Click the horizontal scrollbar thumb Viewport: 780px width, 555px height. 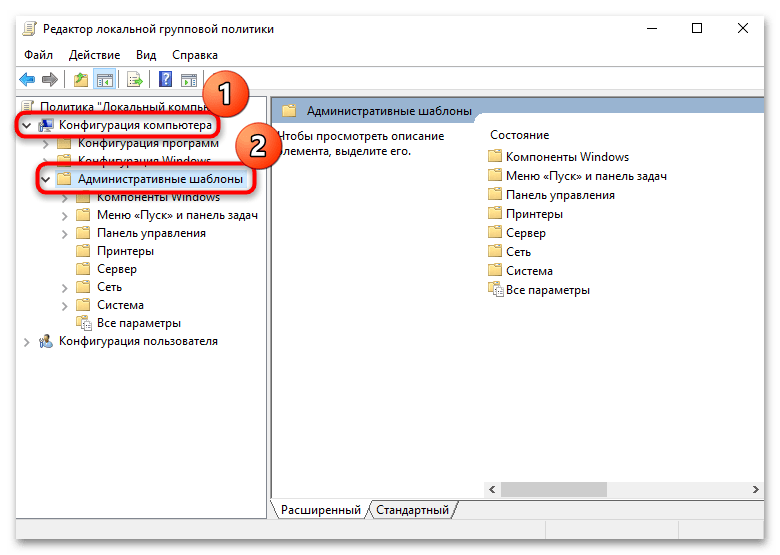554,489
